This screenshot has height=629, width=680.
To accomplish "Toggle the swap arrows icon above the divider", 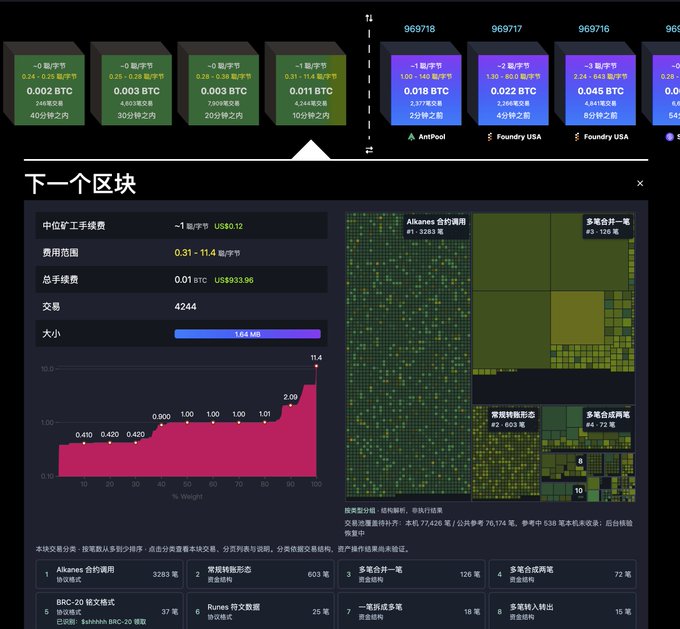I will (369, 18).
